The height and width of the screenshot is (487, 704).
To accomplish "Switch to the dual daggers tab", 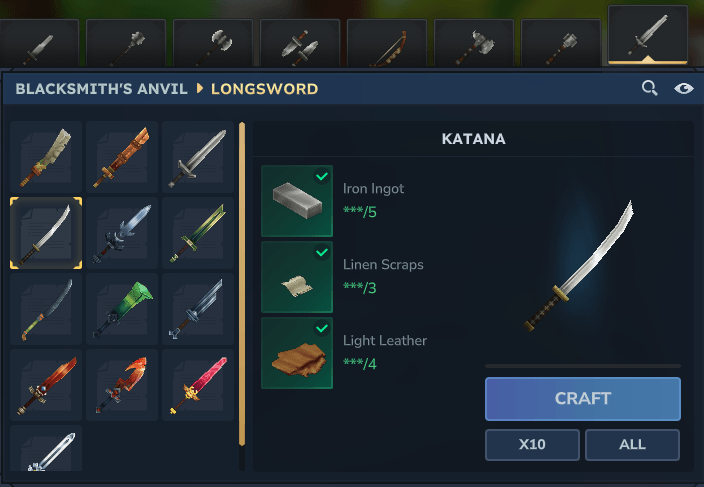I will point(300,44).
